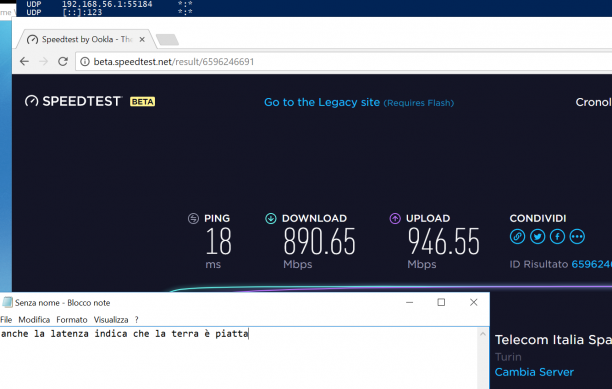Close the Speedtest by Ookla tab
Image resolution: width=612 pixels, height=389 pixels.
pyautogui.click(x=142, y=39)
